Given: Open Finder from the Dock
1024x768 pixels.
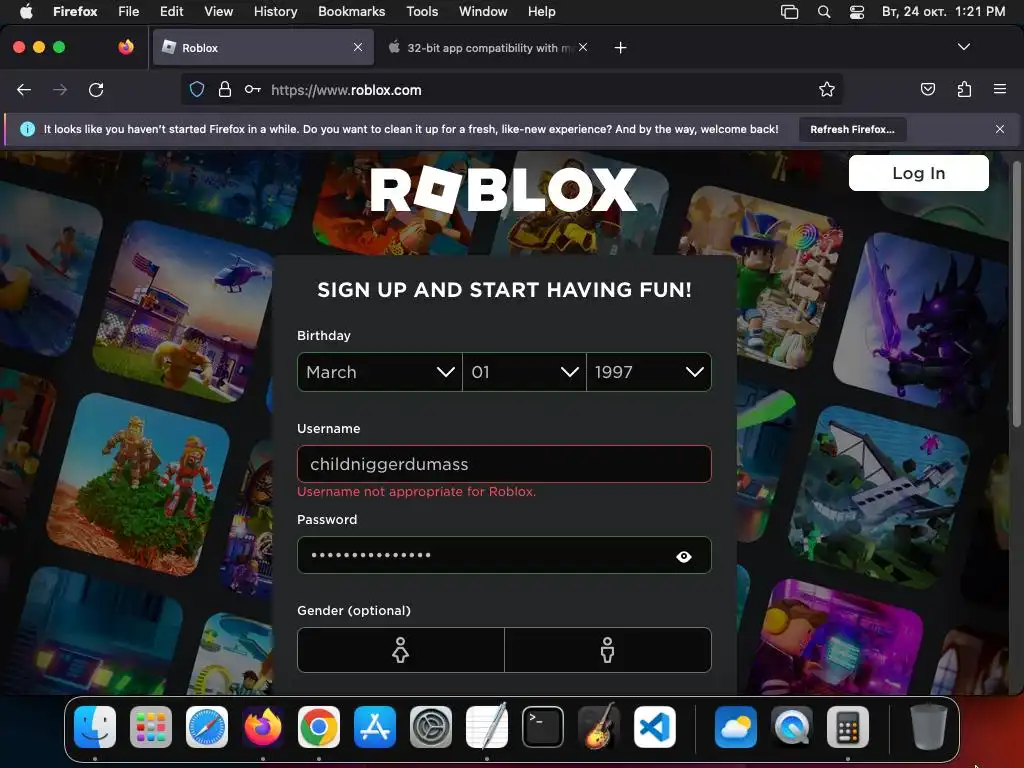Looking at the screenshot, I should tap(95, 727).
